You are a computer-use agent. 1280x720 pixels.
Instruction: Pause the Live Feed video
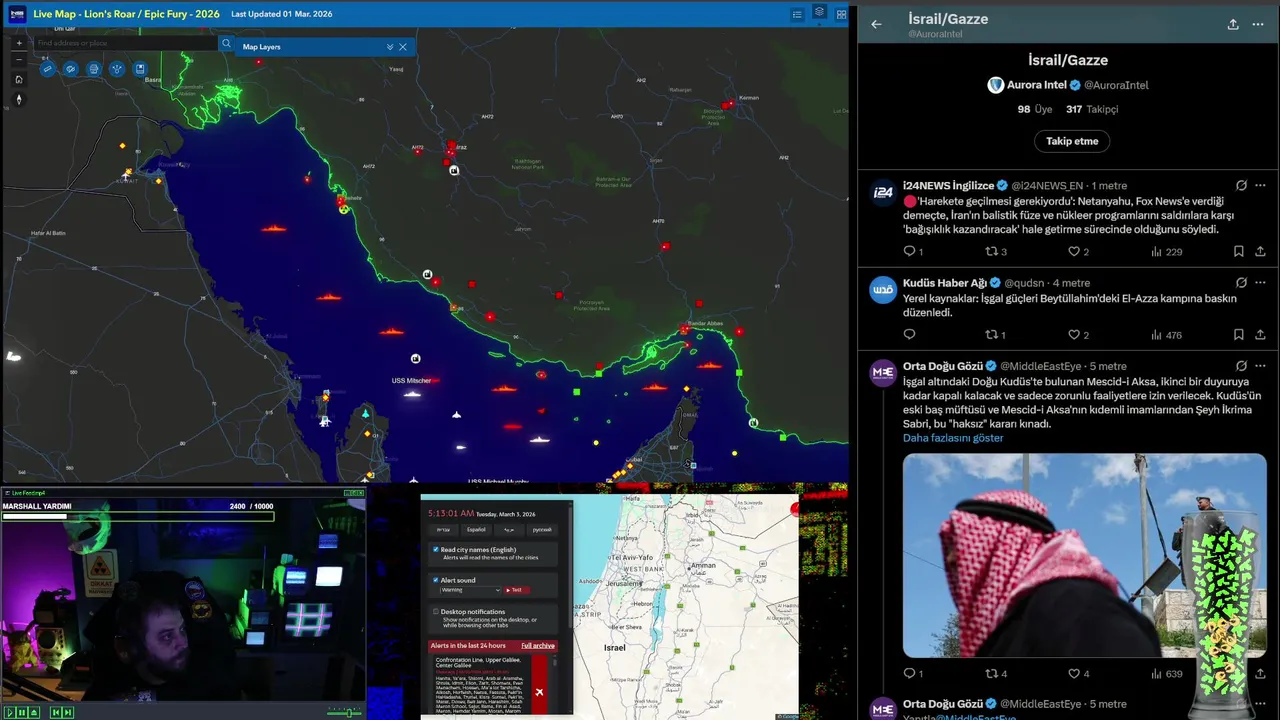pyautogui.click(x=22, y=712)
